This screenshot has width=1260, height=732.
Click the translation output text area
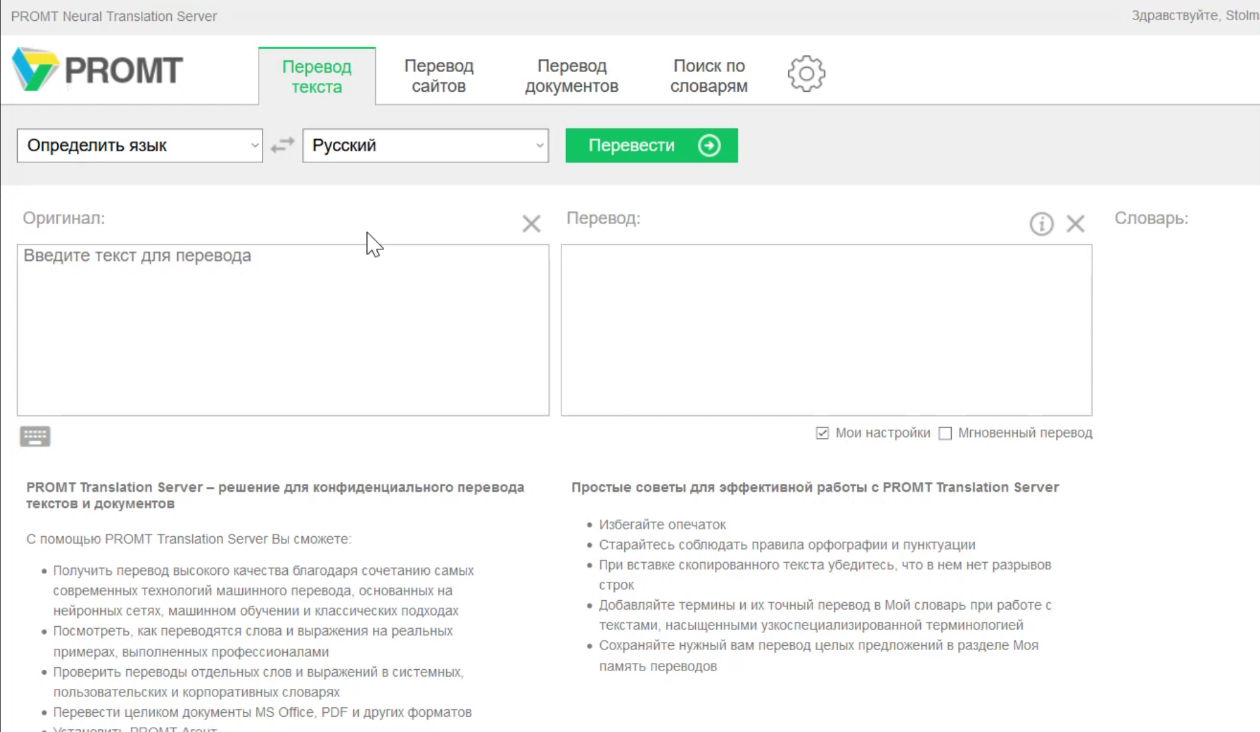826,330
